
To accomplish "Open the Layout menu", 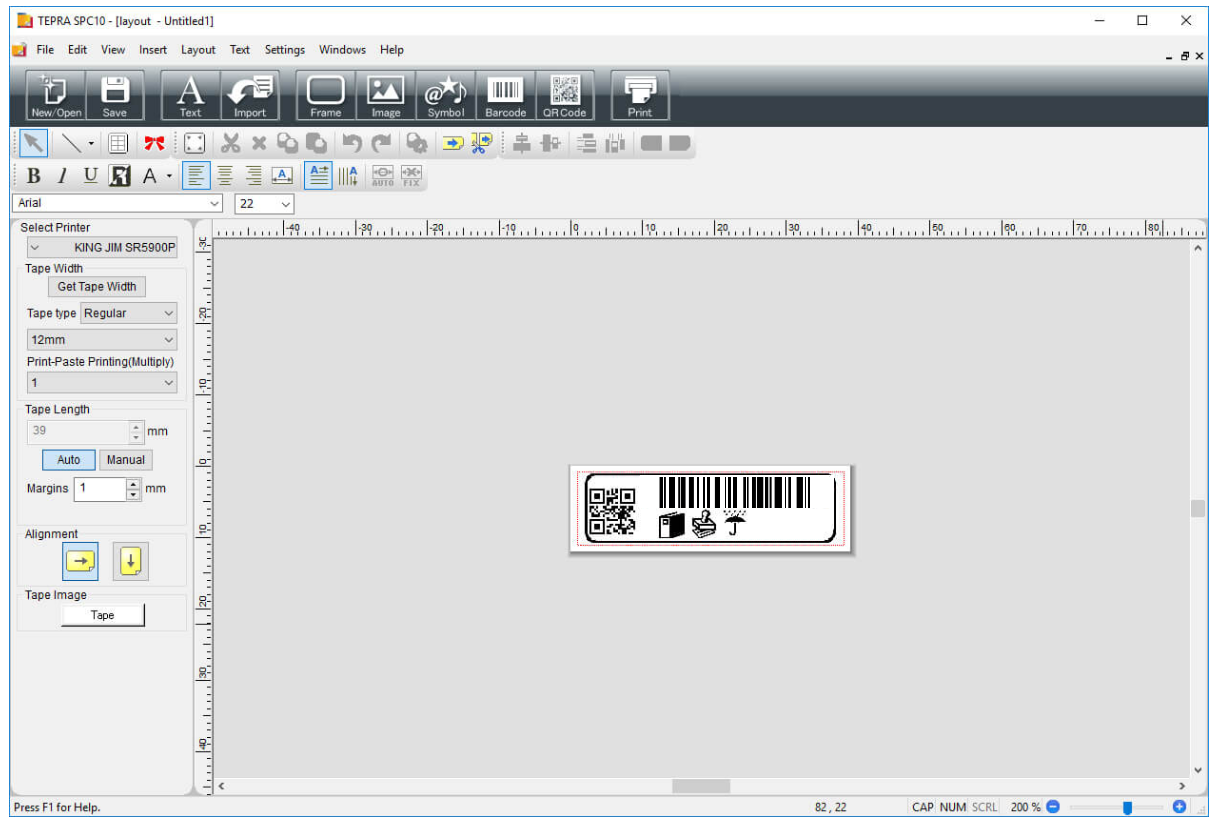I will [x=198, y=50].
